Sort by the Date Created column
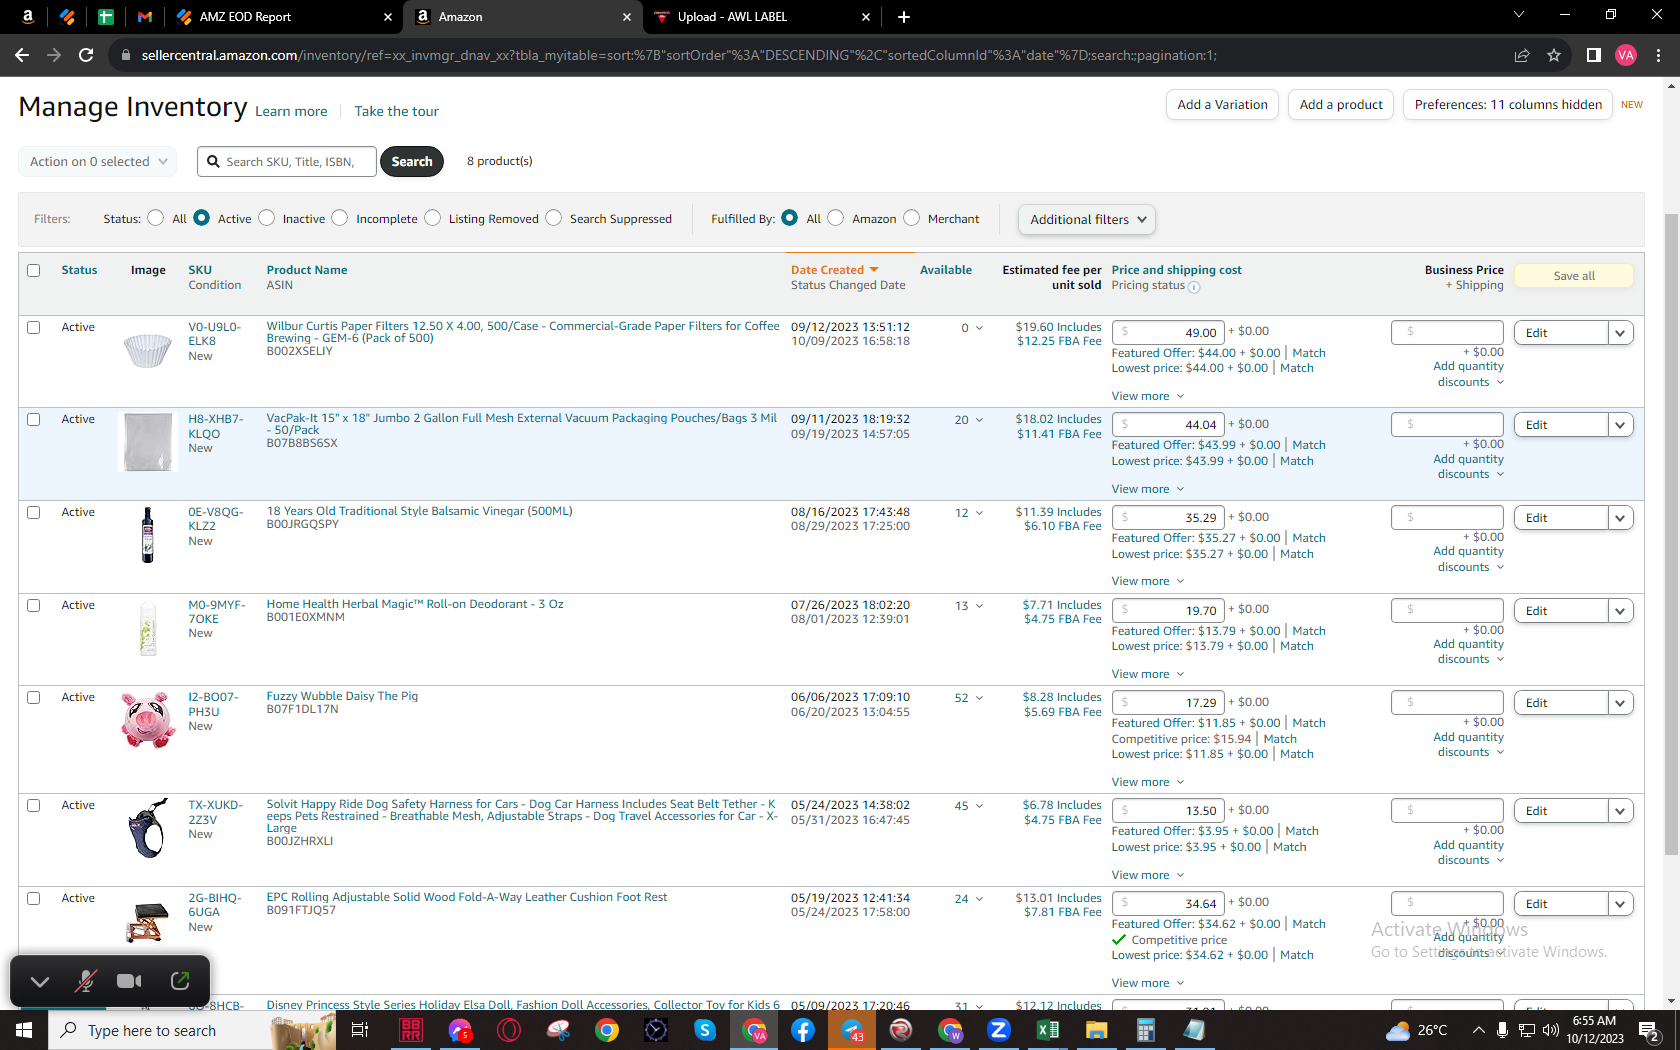1680x1050 pixels. click(x=835, y=270)
